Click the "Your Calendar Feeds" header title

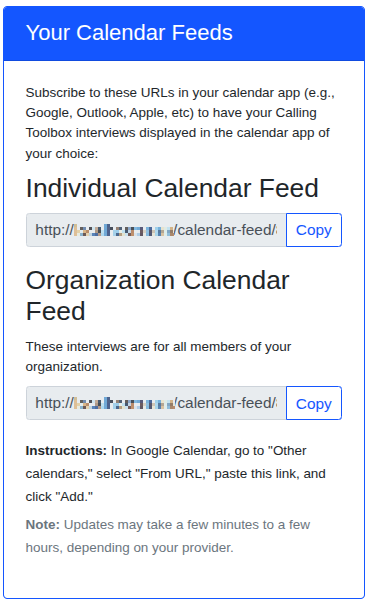pyautogui.click(x=129, y=33)
